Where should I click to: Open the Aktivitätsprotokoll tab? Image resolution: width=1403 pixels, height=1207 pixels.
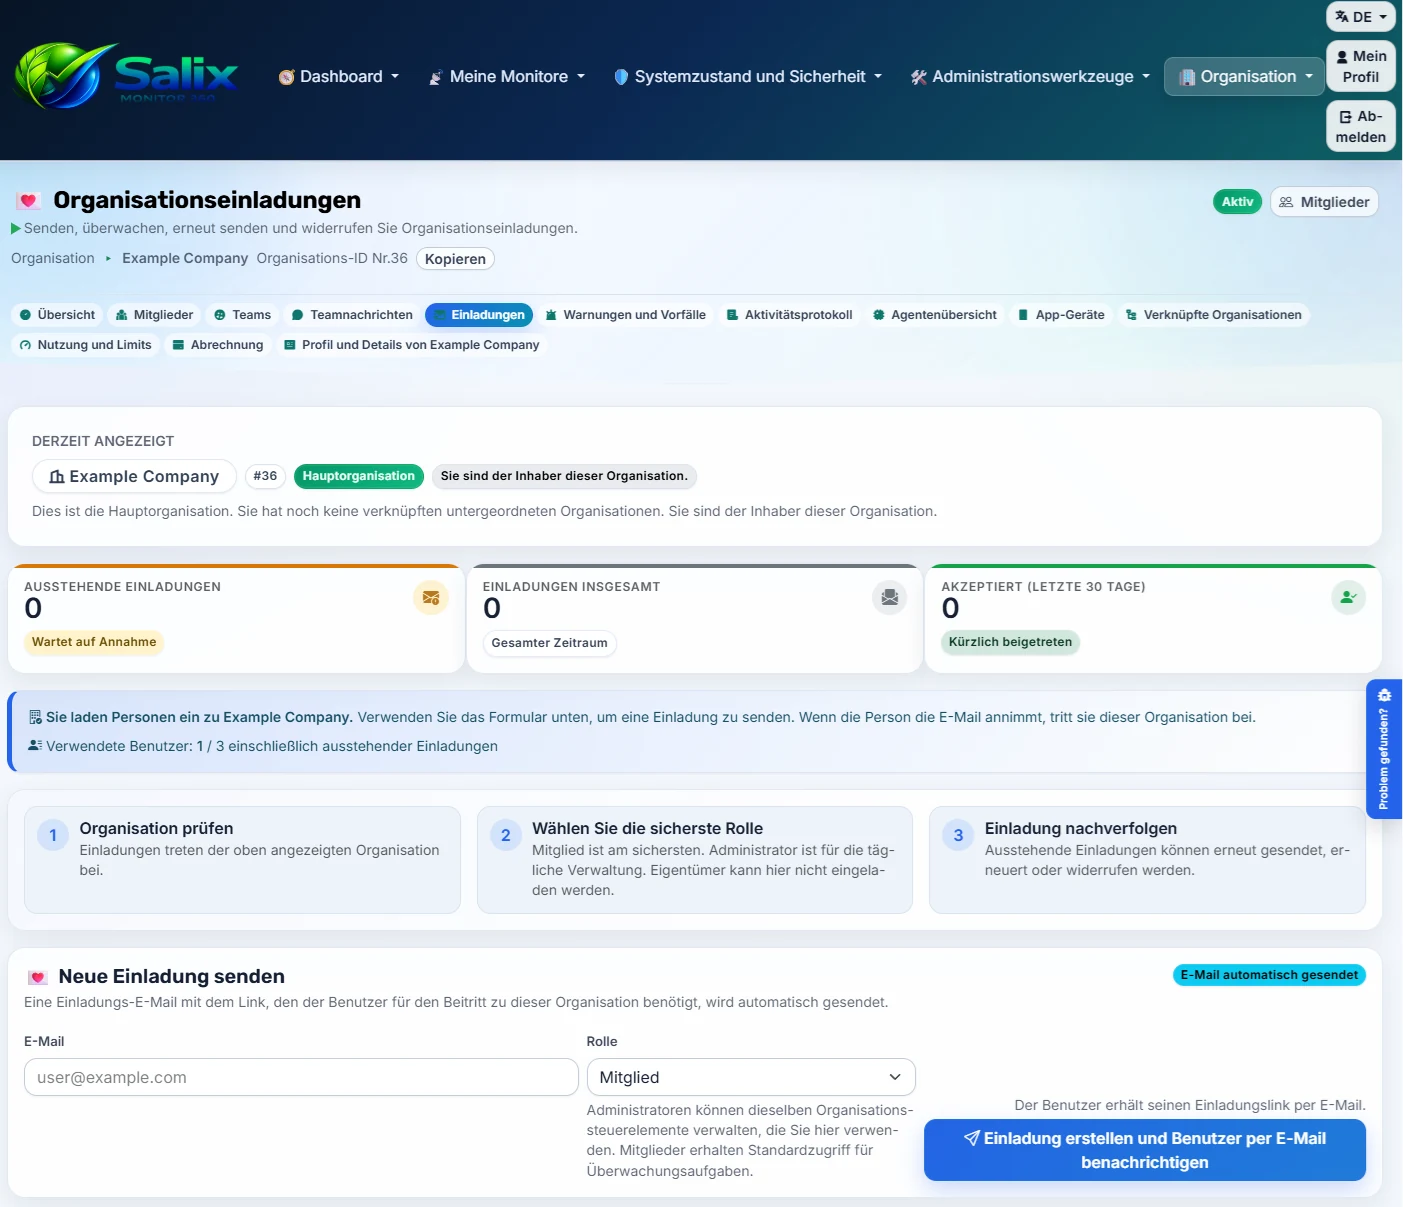point(790,315)
